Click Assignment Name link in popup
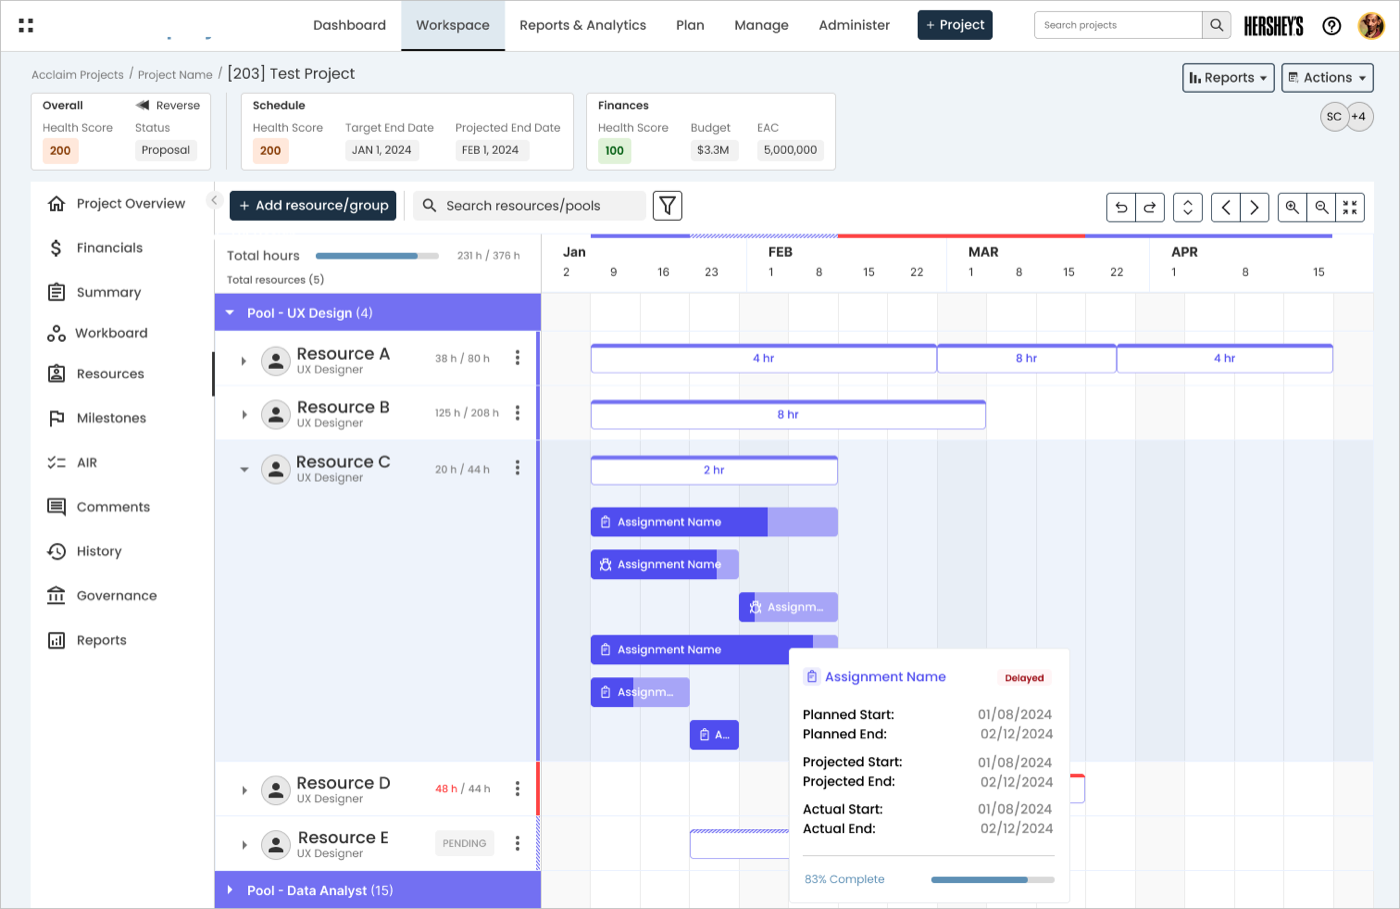The image size is (1400, 909). coord(885,677)
